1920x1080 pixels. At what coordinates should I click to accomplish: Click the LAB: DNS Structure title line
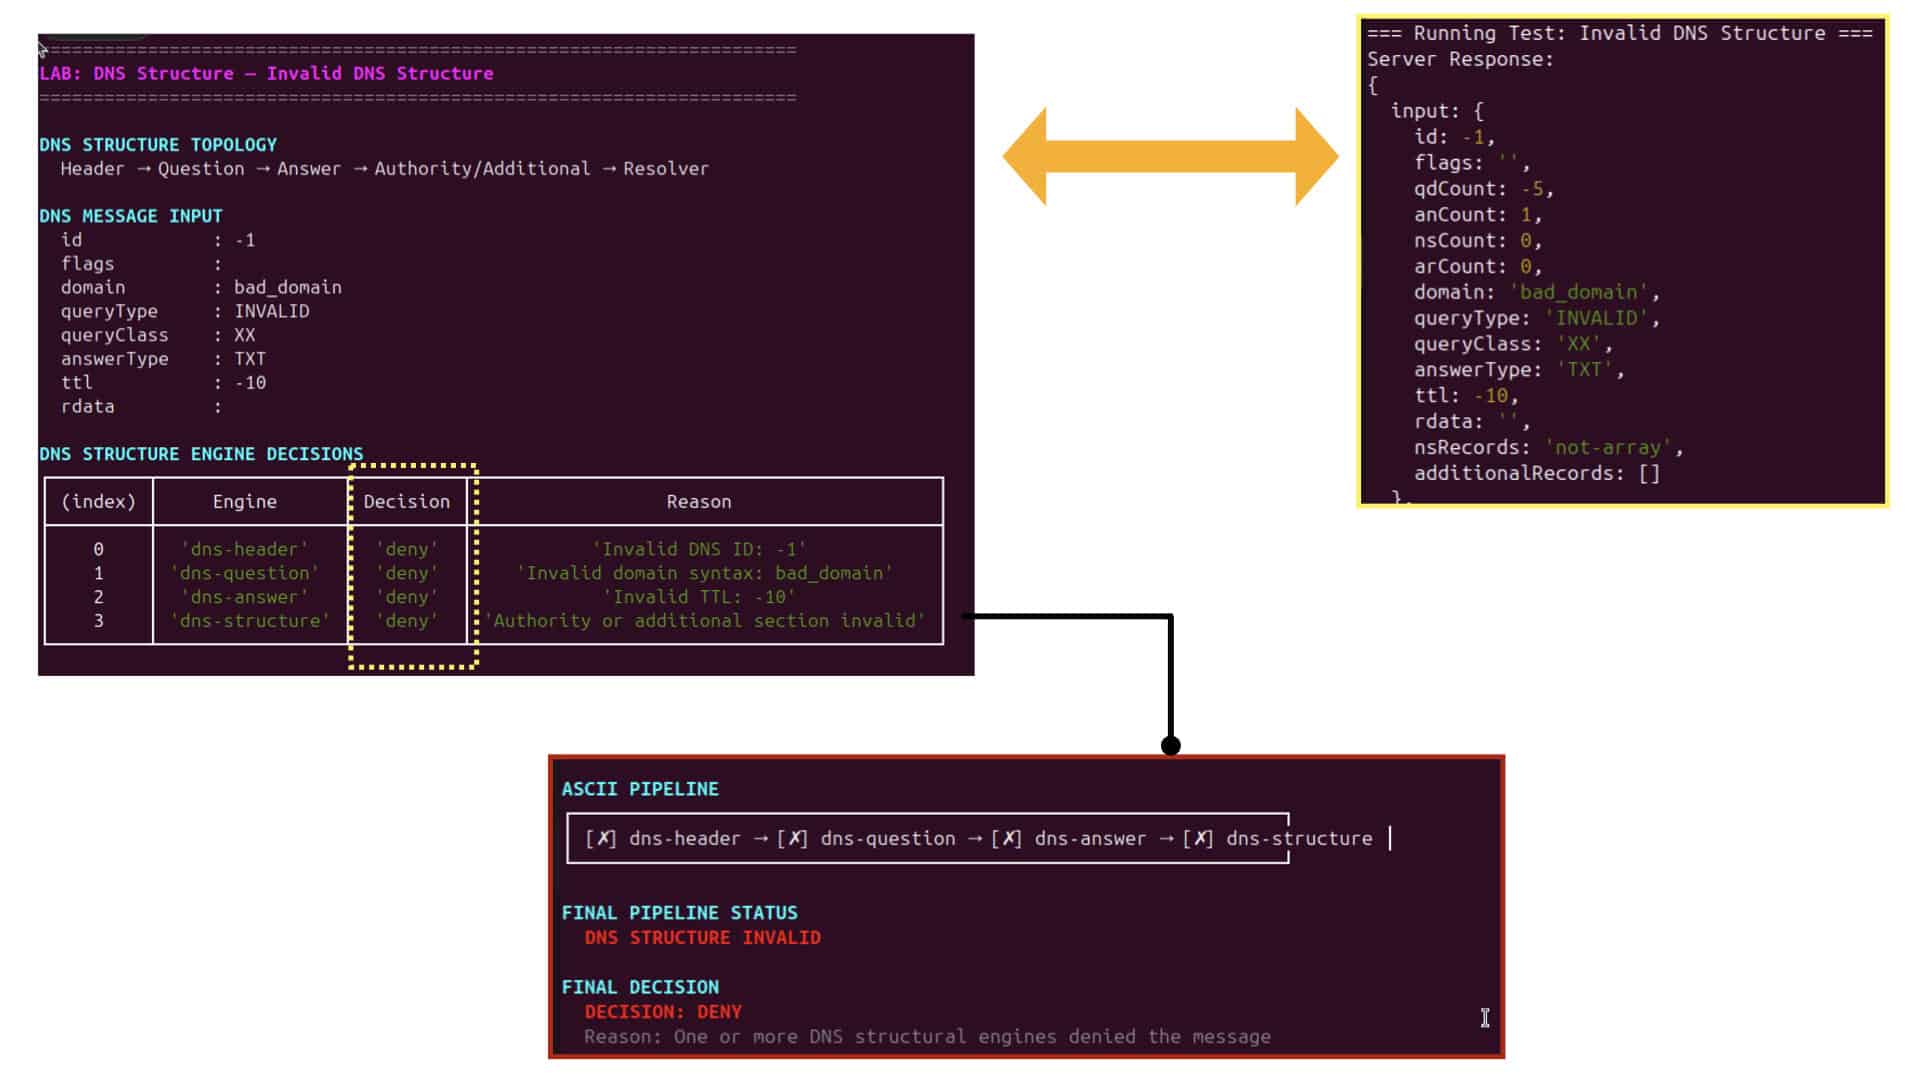click(x=266, y=73)
